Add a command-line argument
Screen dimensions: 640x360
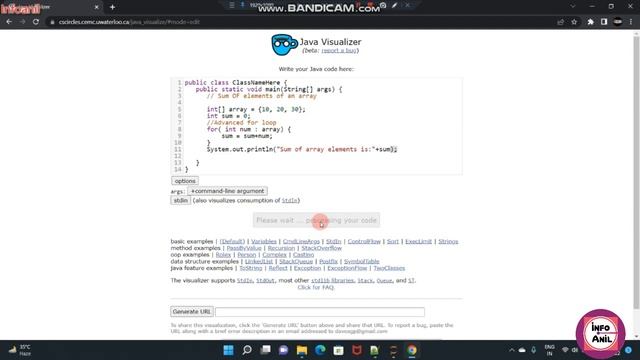click(227, 191)
